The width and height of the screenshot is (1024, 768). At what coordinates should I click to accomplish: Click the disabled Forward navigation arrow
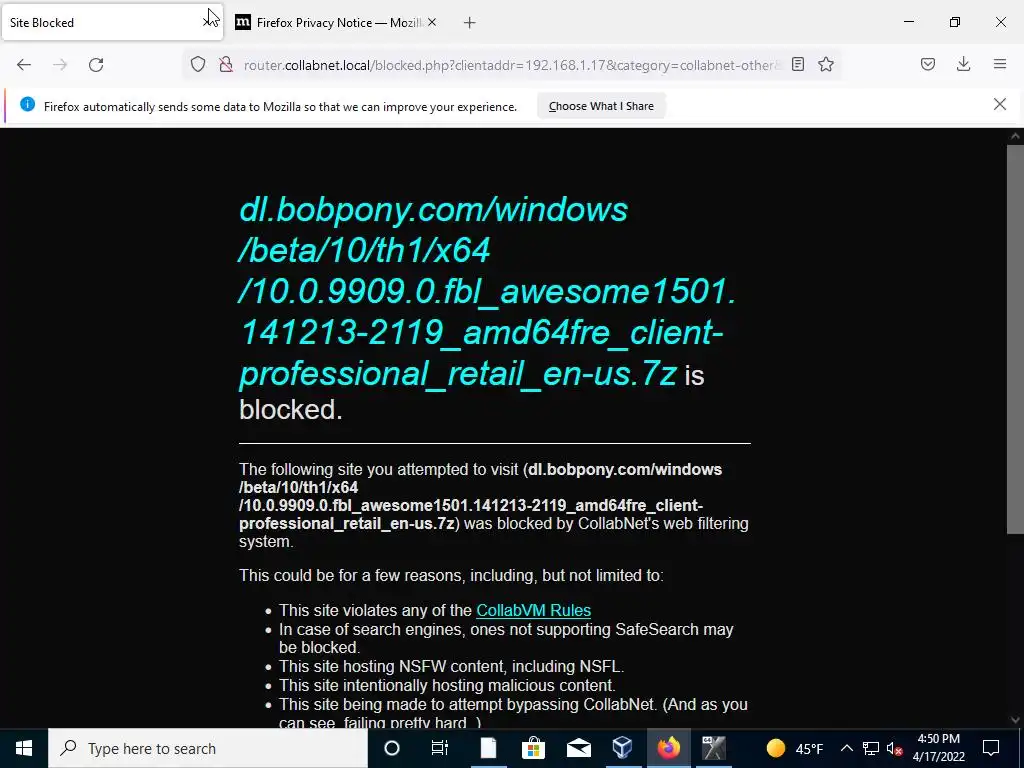point(59,65)
